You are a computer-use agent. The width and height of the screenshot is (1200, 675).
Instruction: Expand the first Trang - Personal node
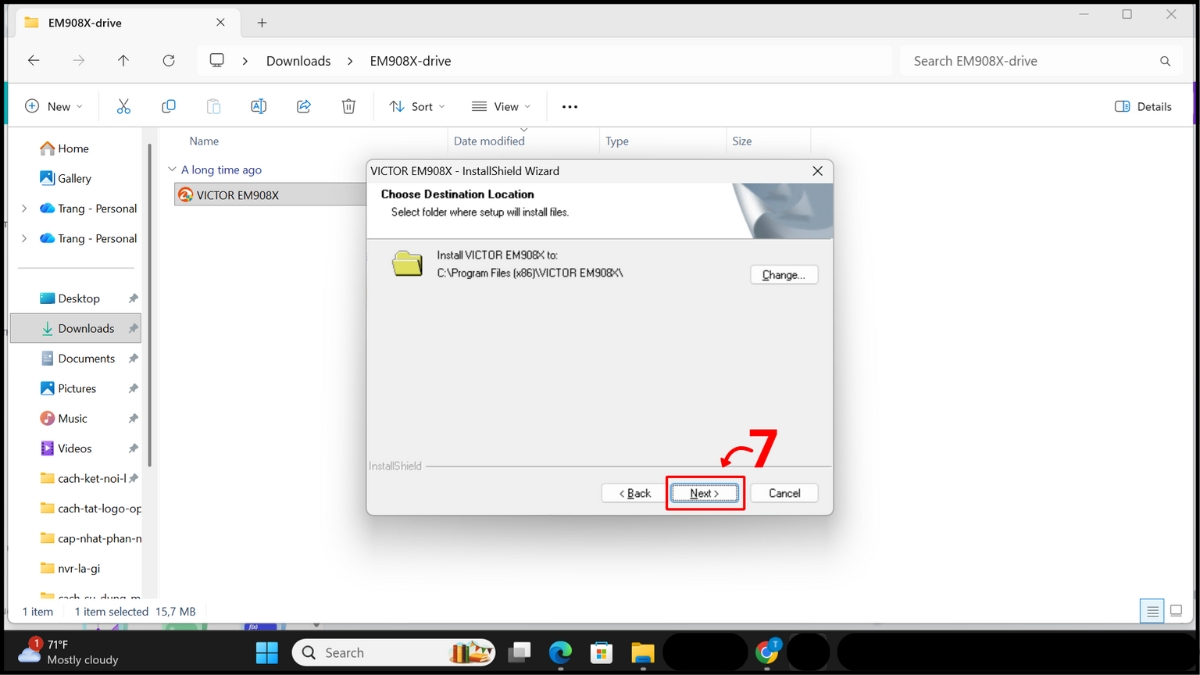click(x=24, y=208)
